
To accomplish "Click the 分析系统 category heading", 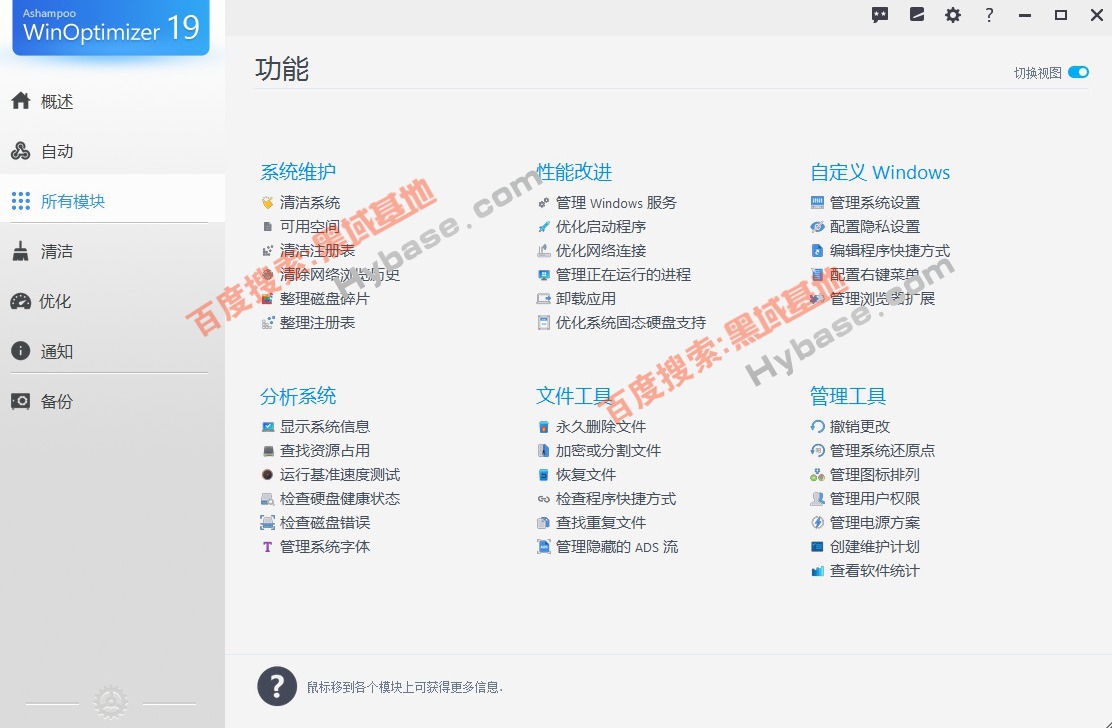I will pos(298,396).
